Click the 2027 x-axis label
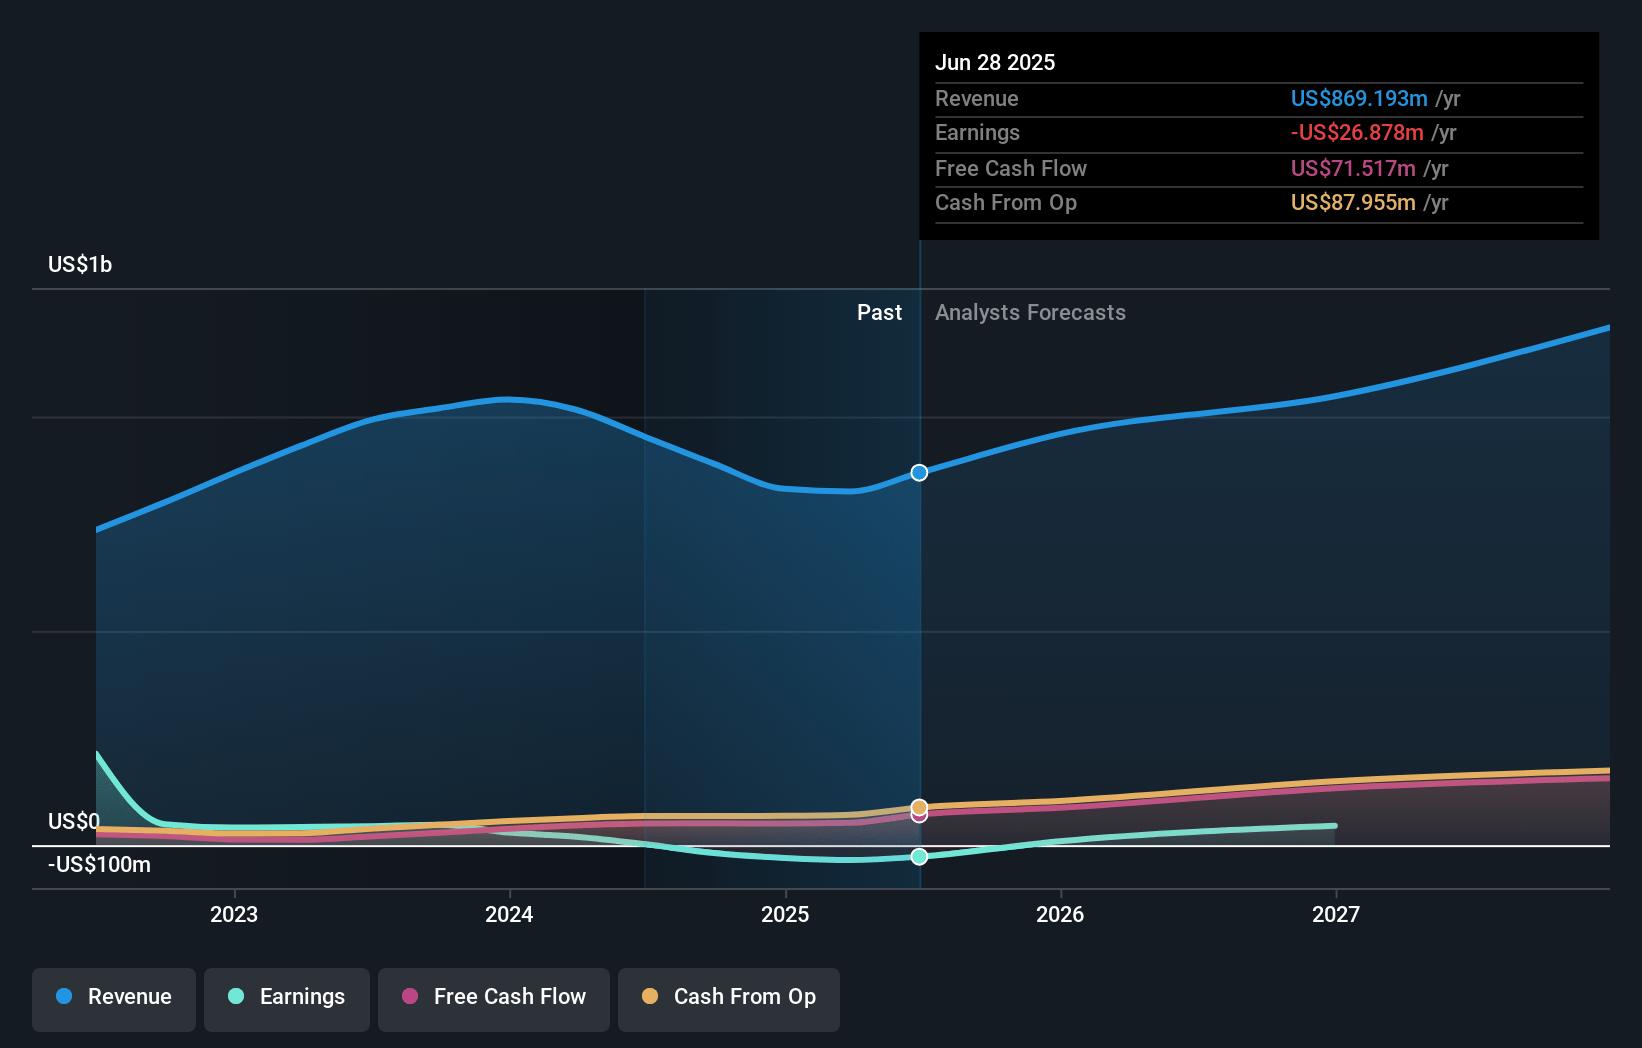The width and height of the screenshot is (1642, 1048). [x=1336, y=914]
